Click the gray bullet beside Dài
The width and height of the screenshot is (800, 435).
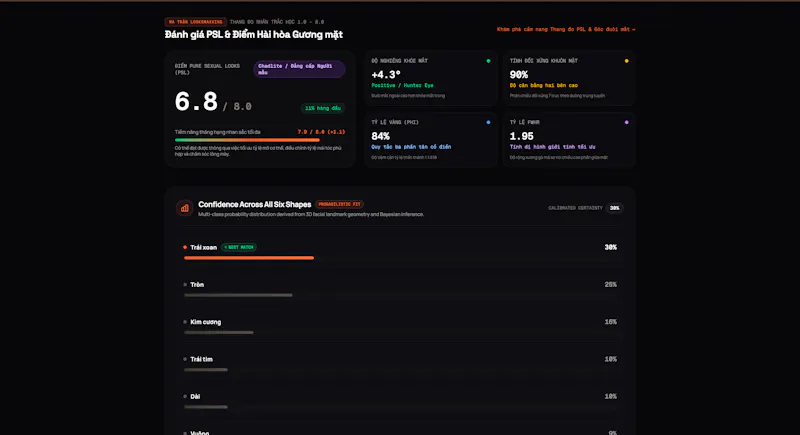click(x=185, y=396)
